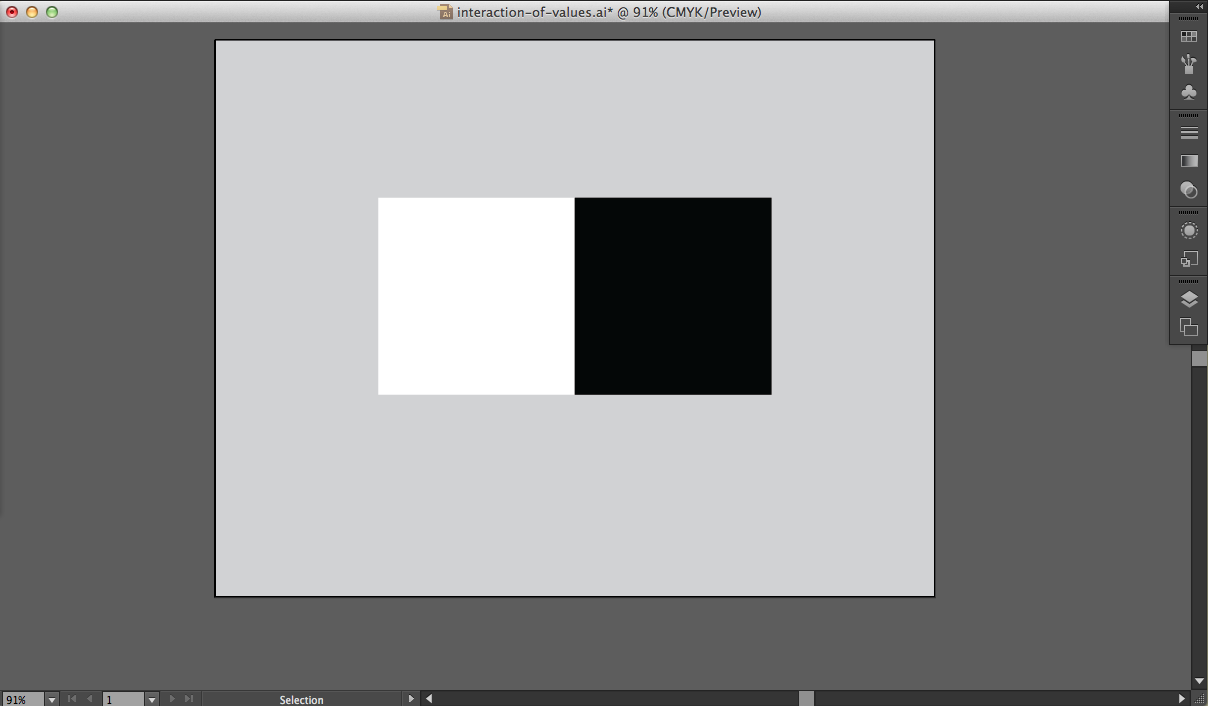Open the Graphic Styles panel icon
The height and width of the screenshot is (706, 1208).
pyautogui.click(x=1188, y=259)
